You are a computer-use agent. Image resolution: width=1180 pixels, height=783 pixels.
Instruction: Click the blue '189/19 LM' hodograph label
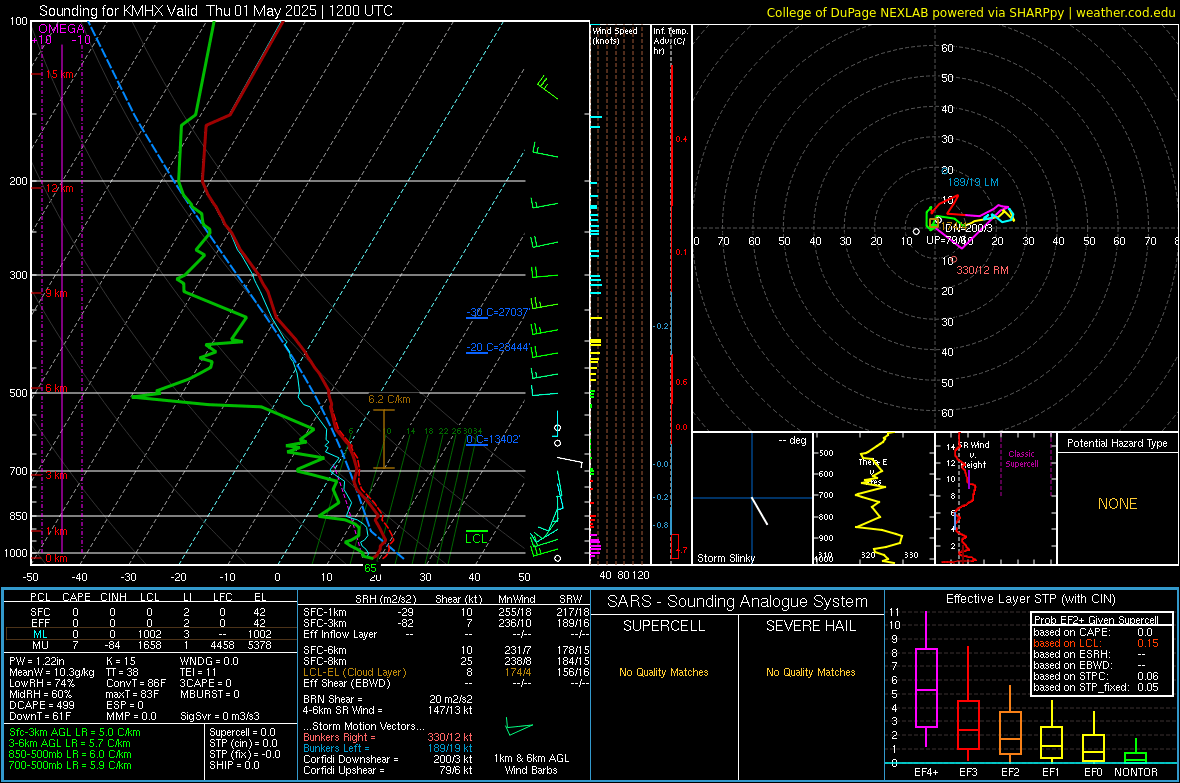point(973,182)
